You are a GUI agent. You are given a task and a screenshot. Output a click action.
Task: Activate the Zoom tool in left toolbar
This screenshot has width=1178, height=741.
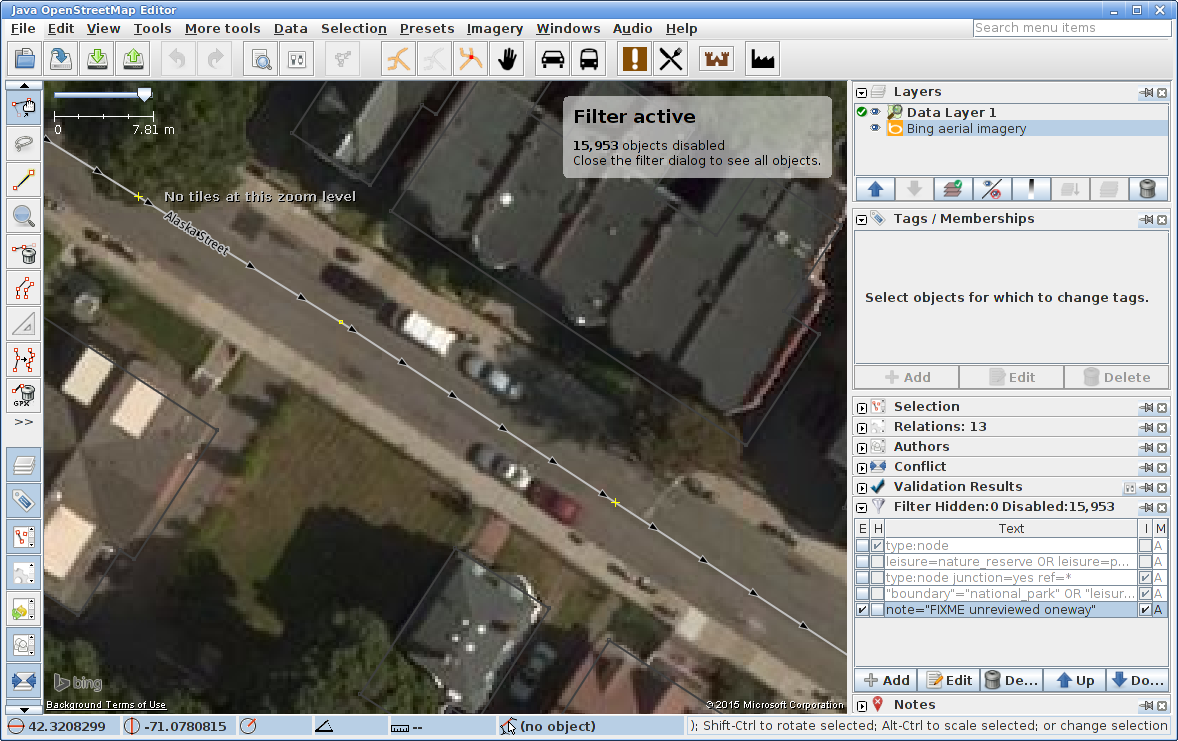[24, 215]
